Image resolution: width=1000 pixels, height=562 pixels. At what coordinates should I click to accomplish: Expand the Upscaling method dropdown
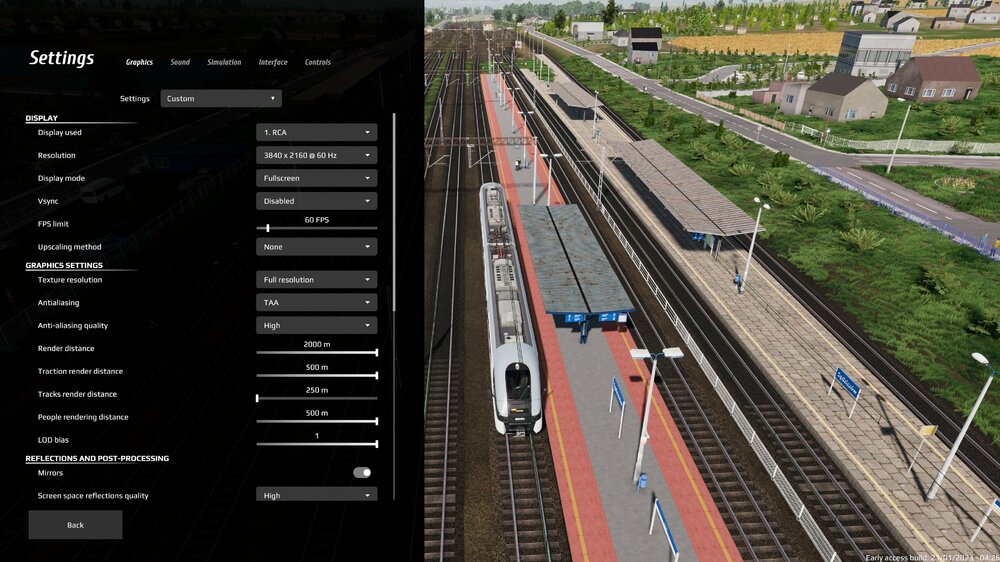pyautogui.click(x=316, y=247)
